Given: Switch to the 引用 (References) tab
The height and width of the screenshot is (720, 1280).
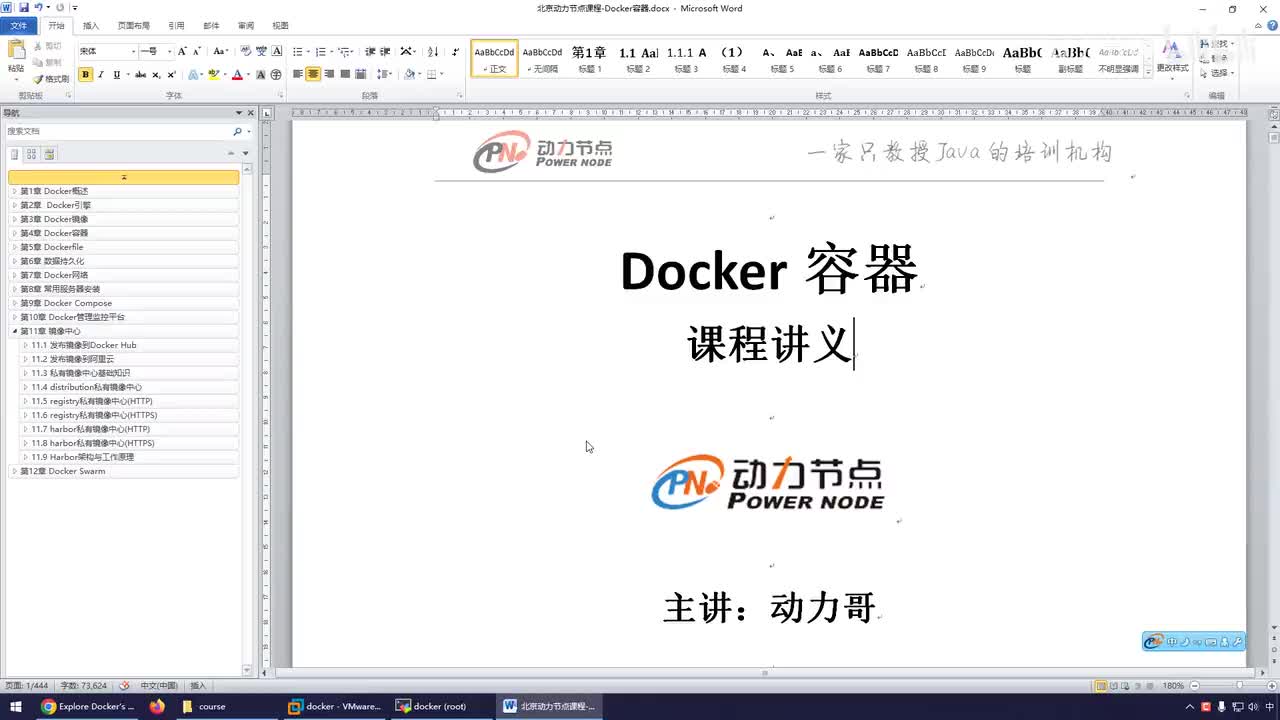Looking at the screenshot, I should pos(176,26).
